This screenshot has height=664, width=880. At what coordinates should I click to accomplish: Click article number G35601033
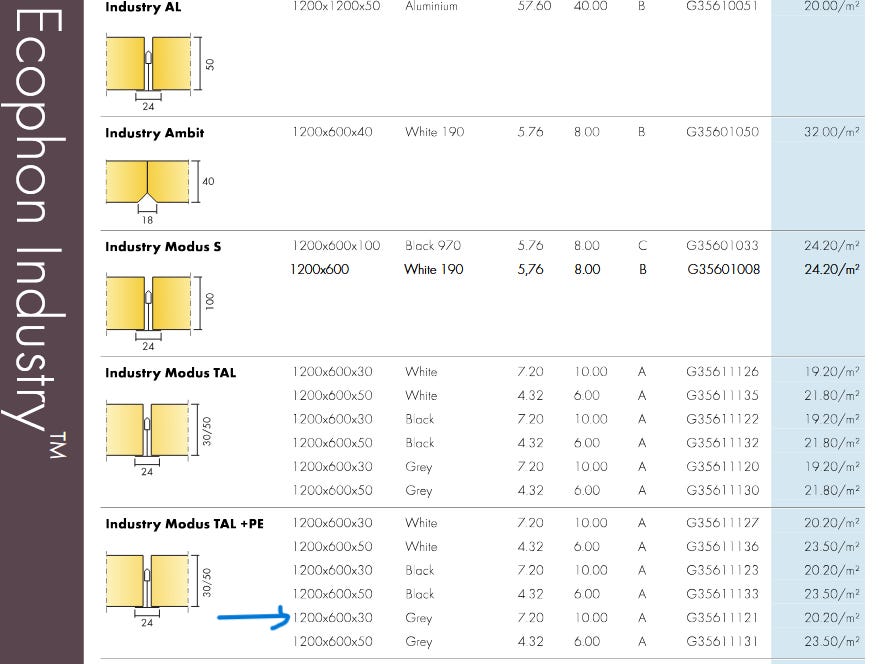(722, 246)
